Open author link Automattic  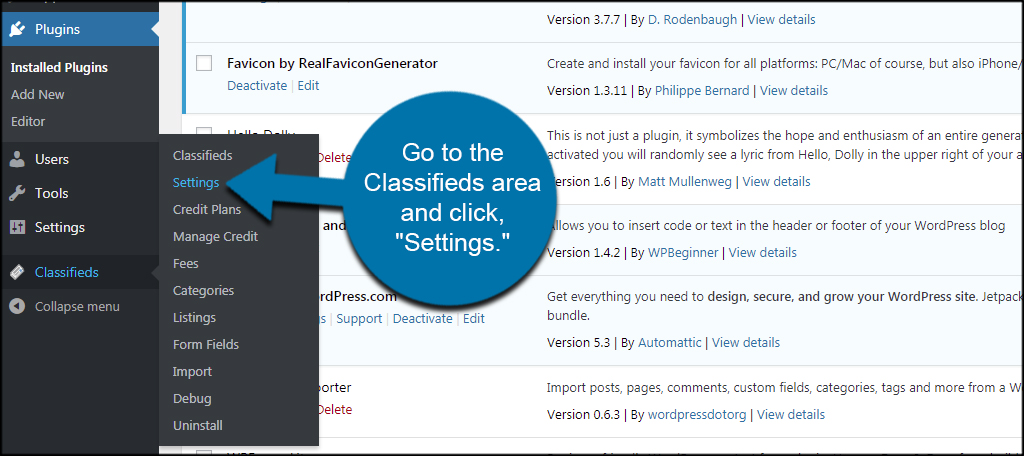pos(669,342)
